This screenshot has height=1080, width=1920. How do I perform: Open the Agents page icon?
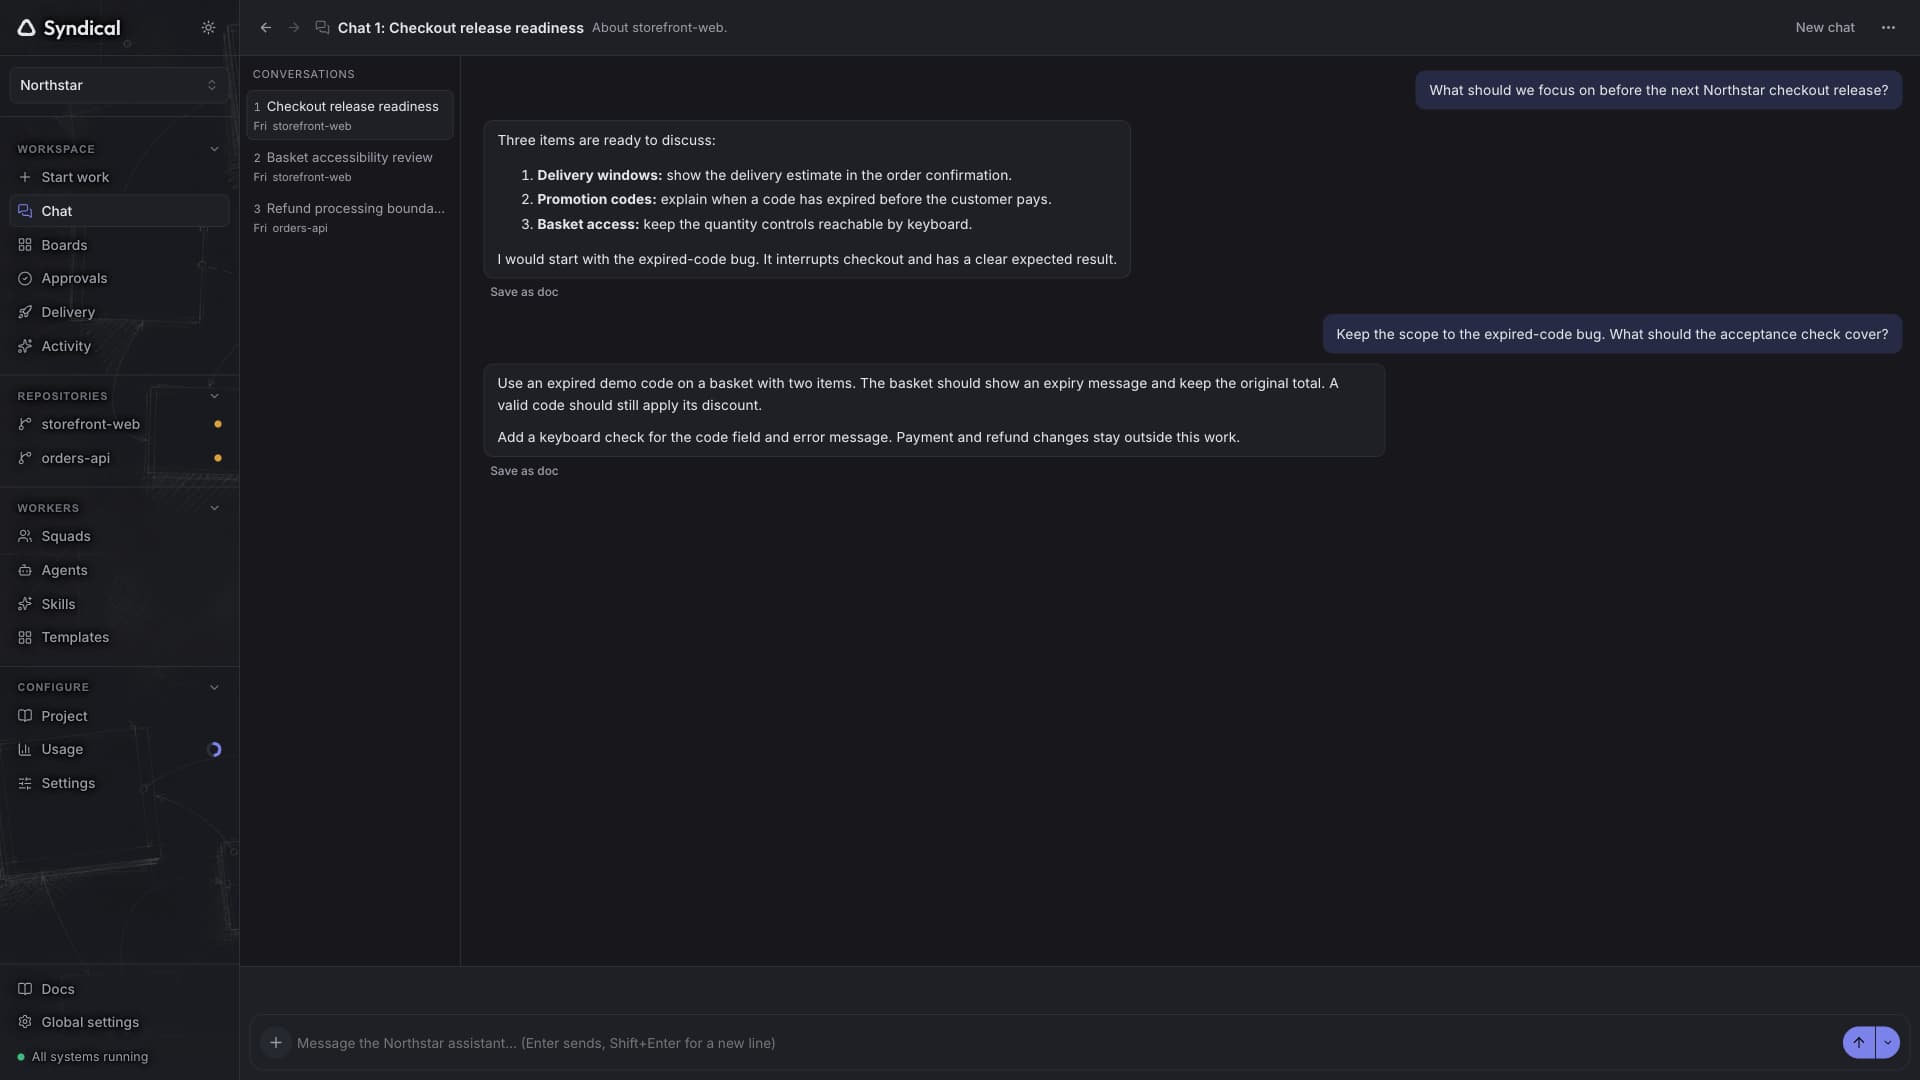(x=25, y=570)
